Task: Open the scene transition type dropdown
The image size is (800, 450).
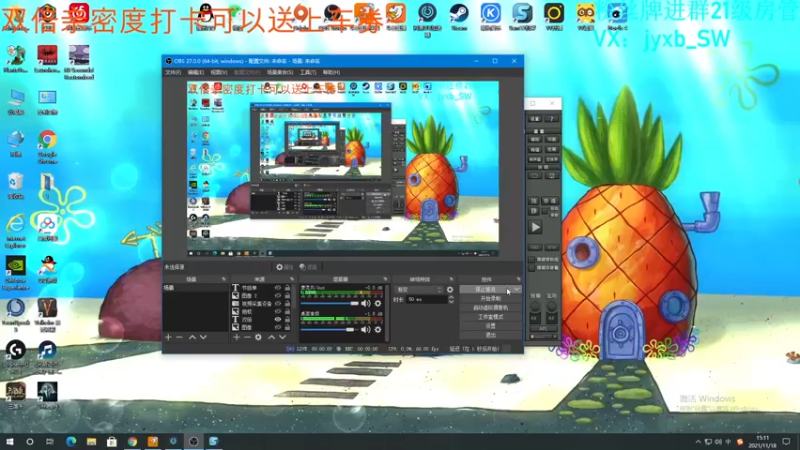Action: (419, 290)
